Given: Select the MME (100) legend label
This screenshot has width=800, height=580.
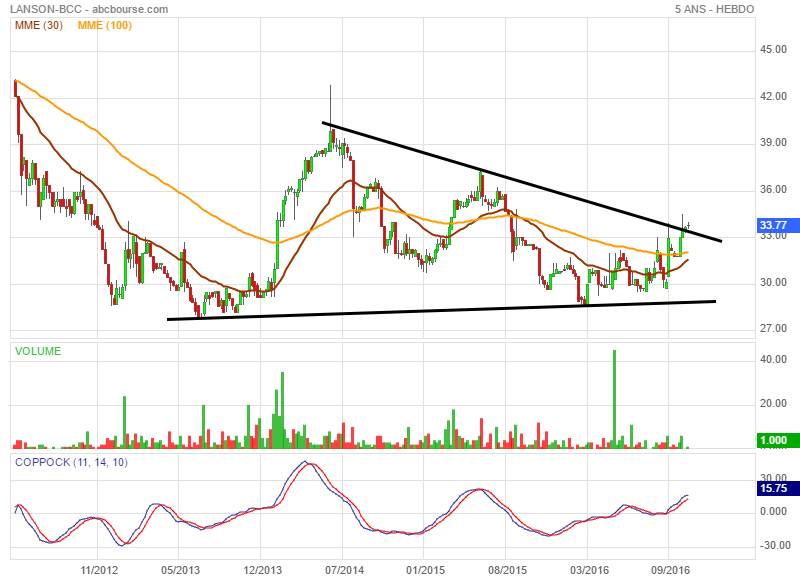Looking at the screenshot, I should pyautogui.click(x=105, y=25).
